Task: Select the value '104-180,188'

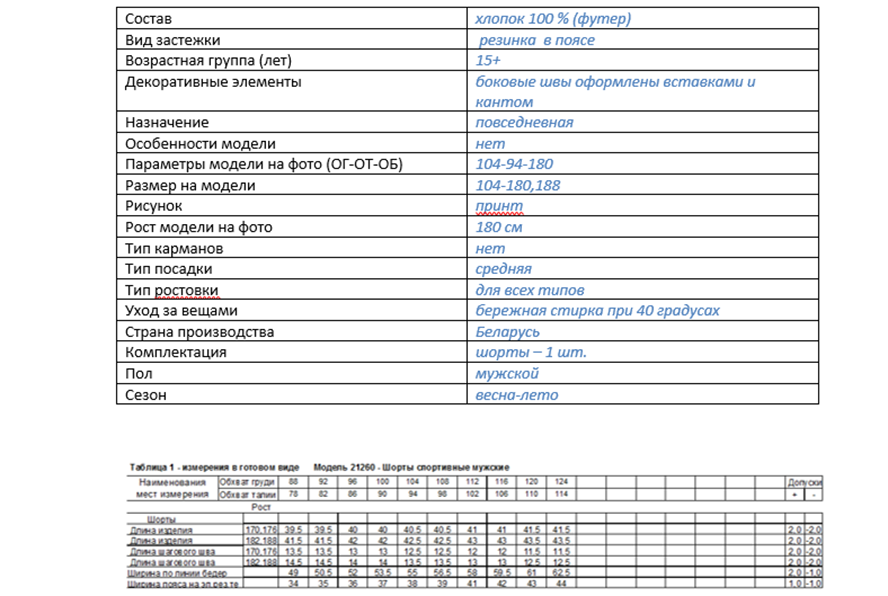Action: point(518,185)
